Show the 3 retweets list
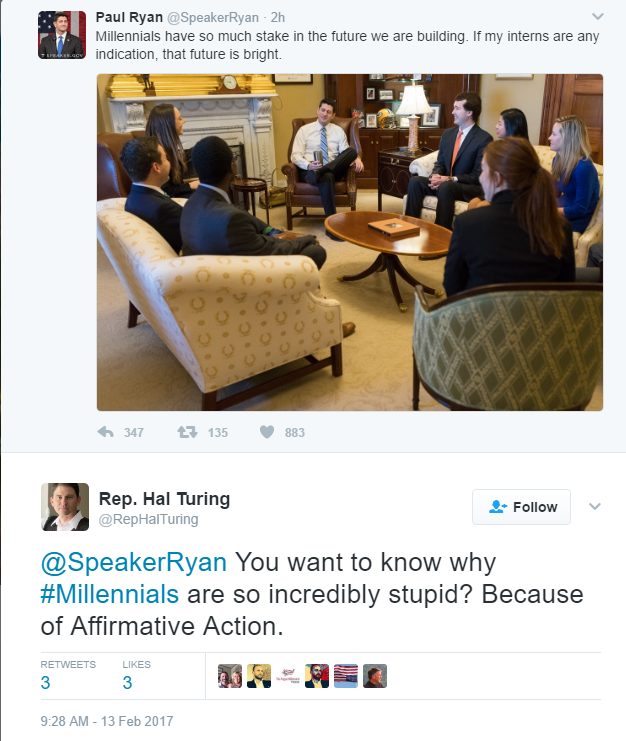This screenshot has height=741, width=626. point(68,675)
